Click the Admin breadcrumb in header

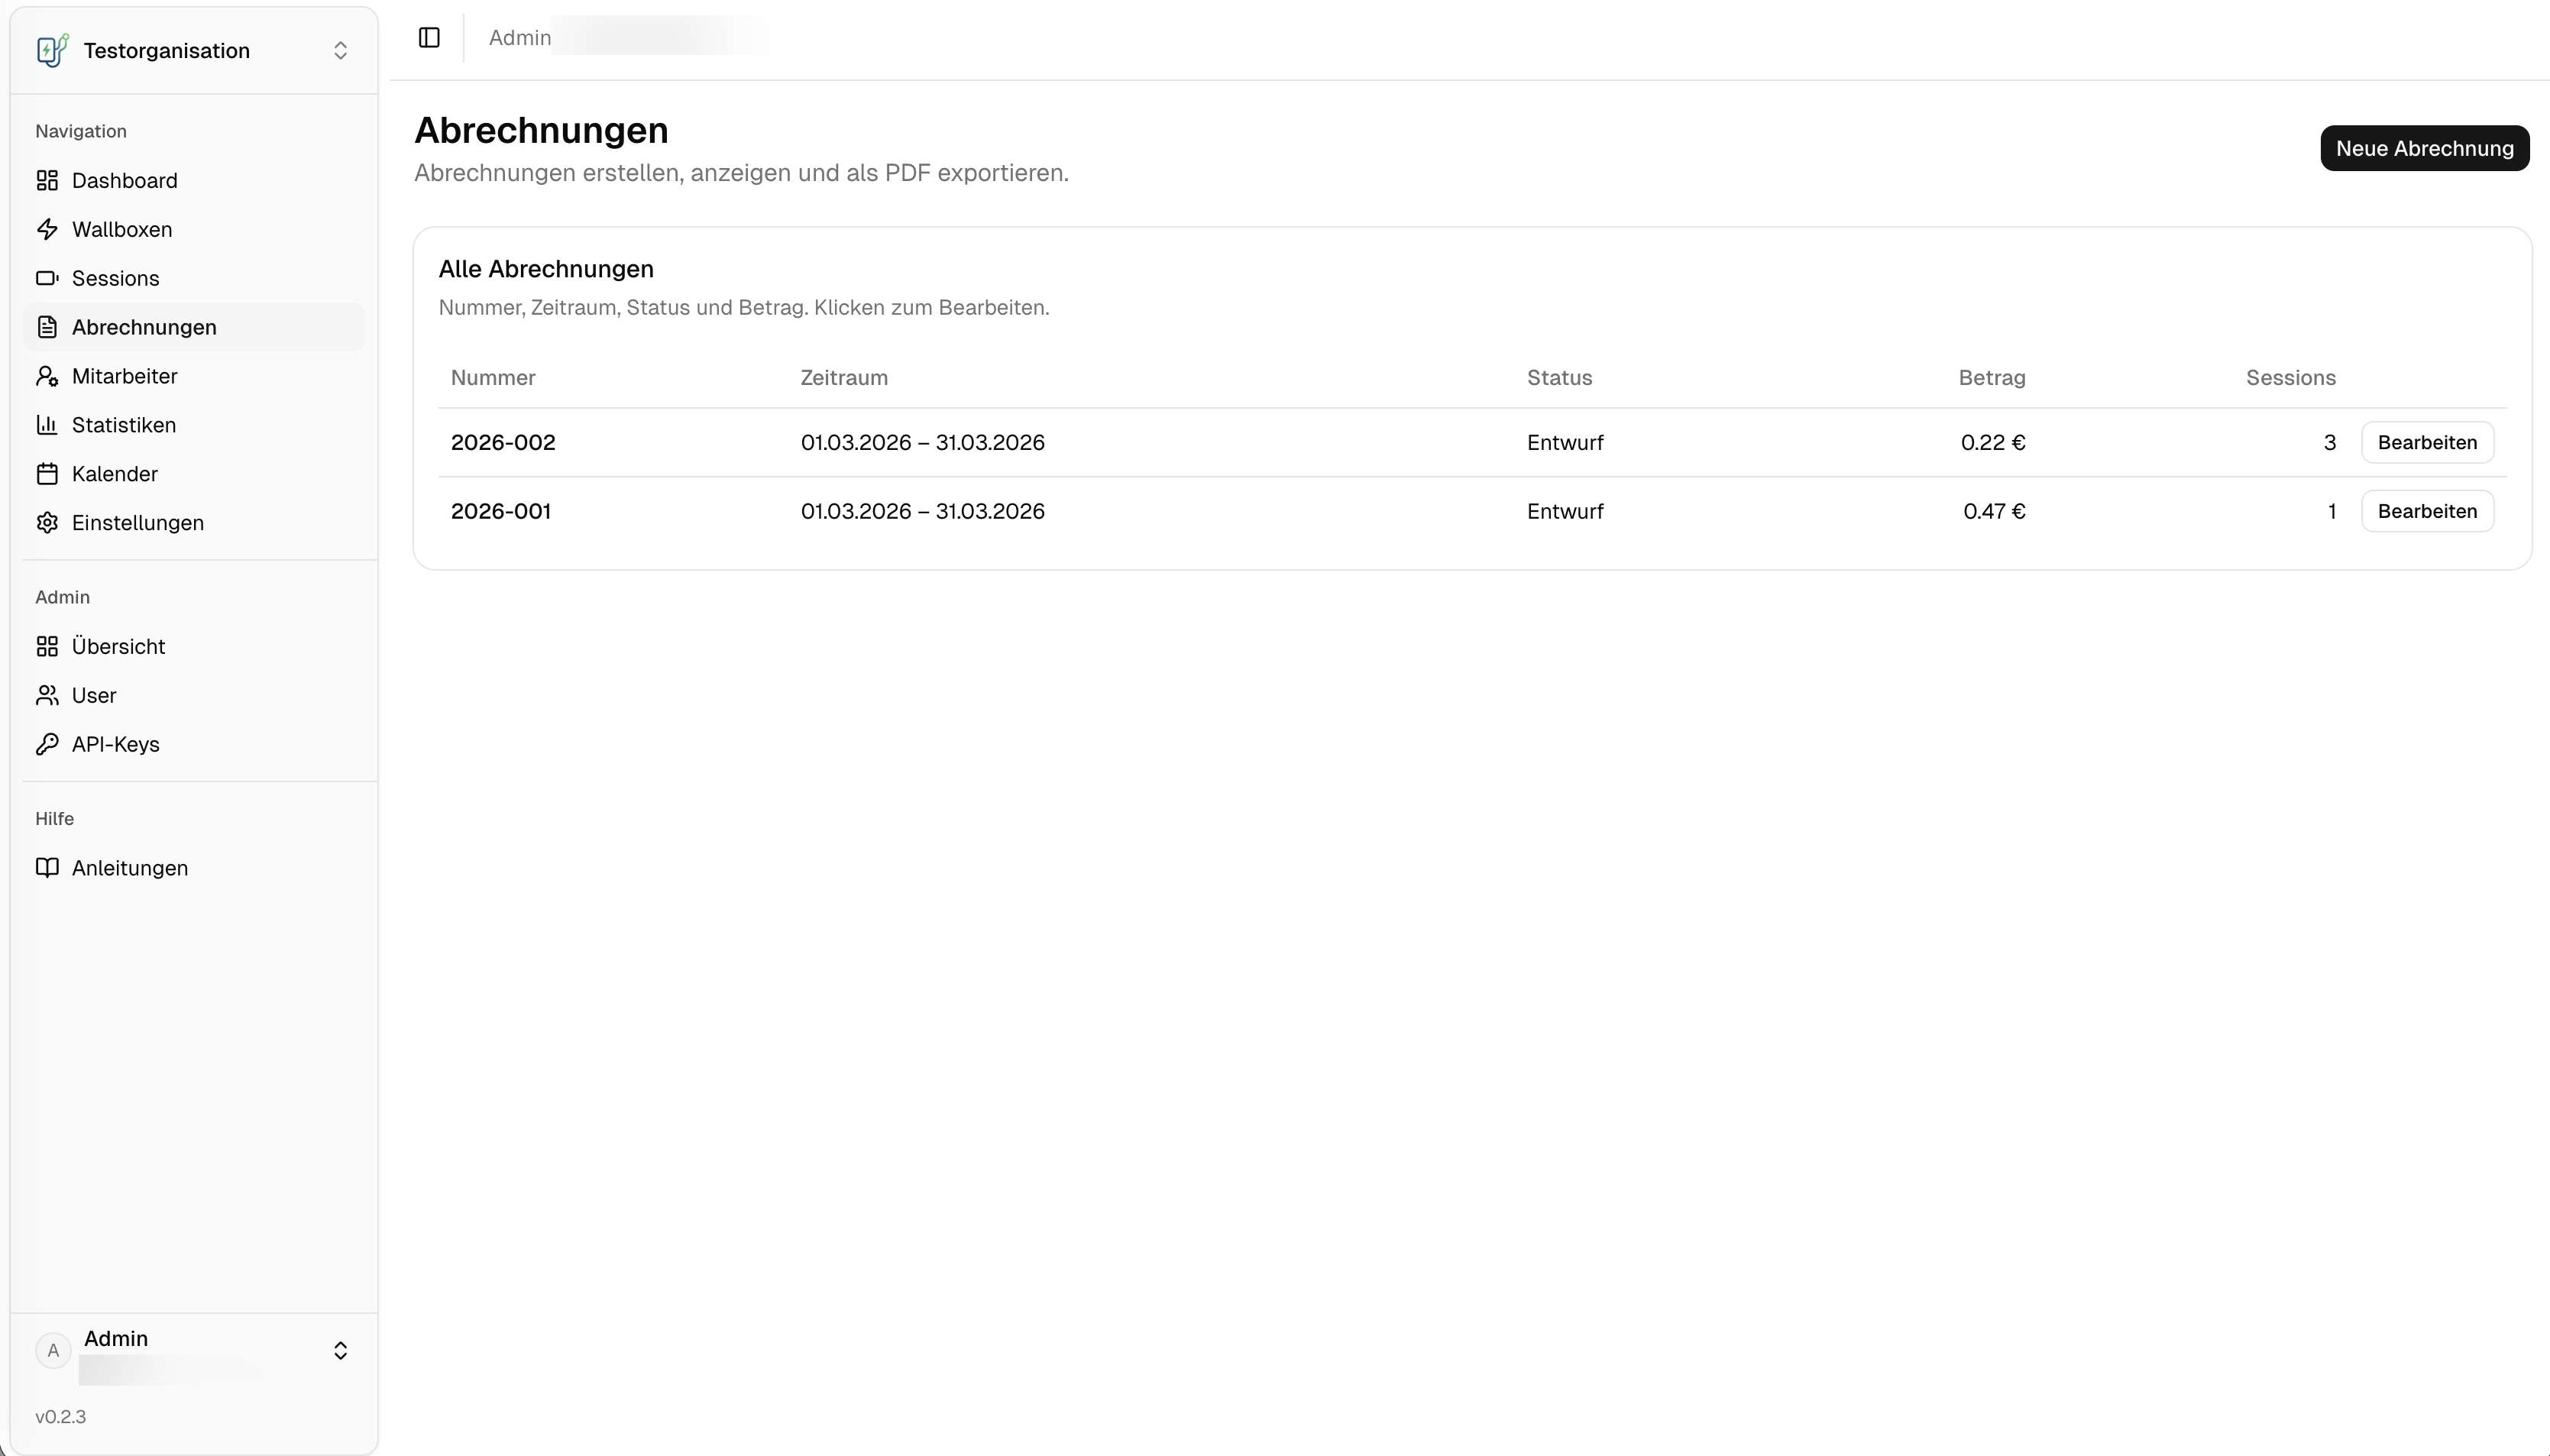click(x=519, y=38)
